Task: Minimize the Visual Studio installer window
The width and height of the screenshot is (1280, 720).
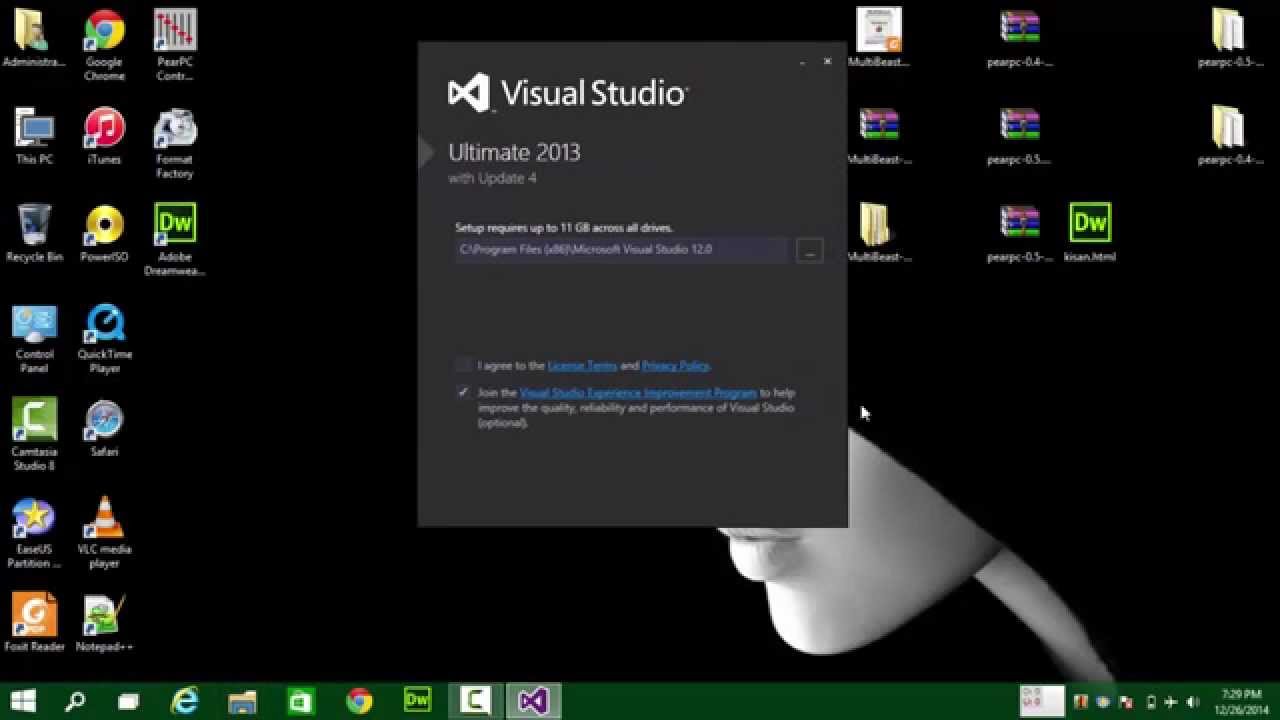Action: pyautogui.click(x=802, y=62)
